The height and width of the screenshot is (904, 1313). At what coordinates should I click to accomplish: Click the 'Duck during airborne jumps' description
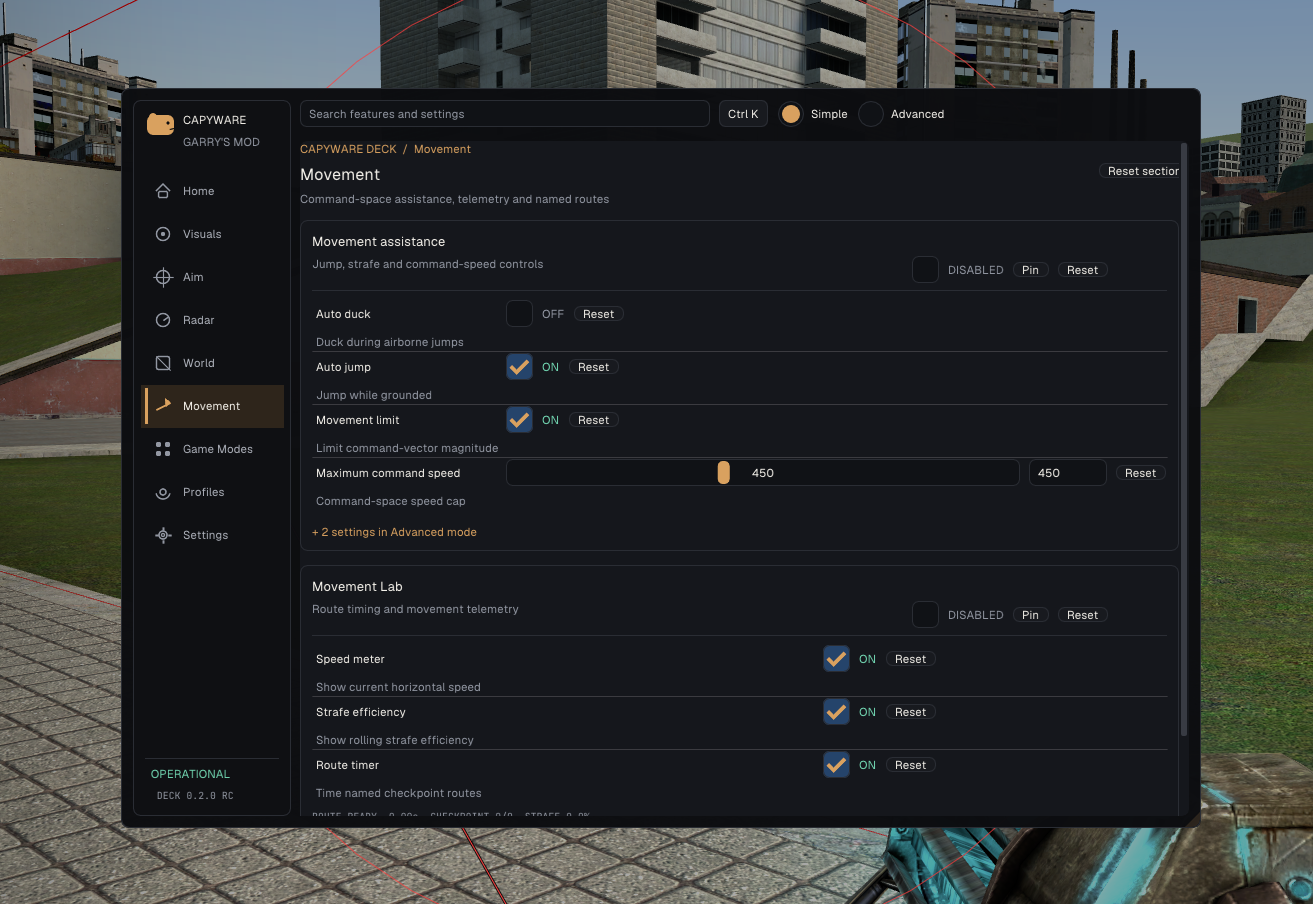390,342
